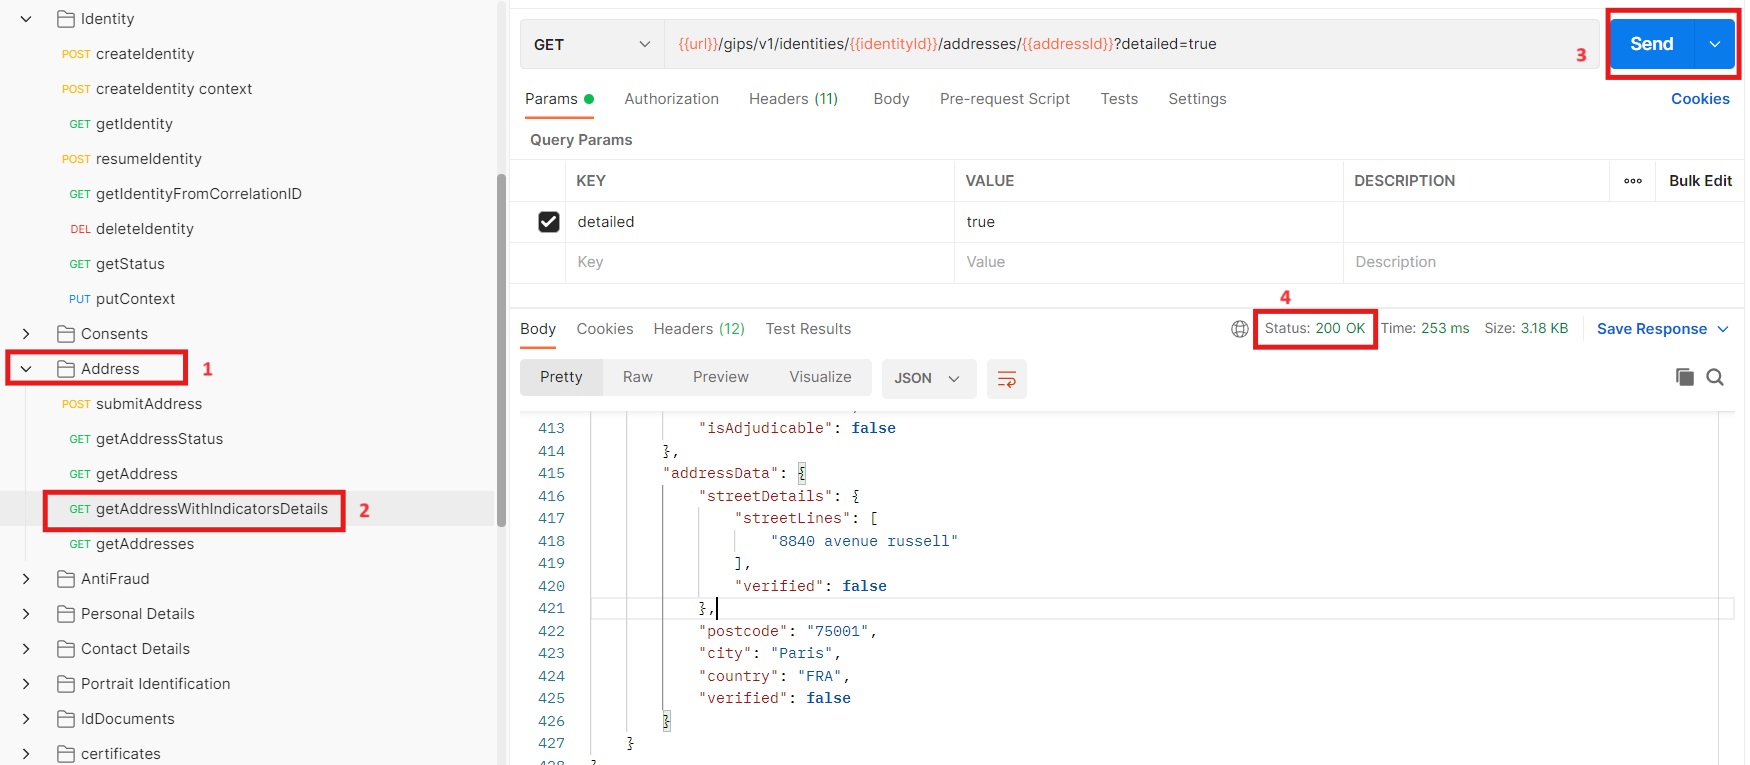The image size is (1750, 765).
Task: Open the Save Response dropdown
Action: 1723,329
